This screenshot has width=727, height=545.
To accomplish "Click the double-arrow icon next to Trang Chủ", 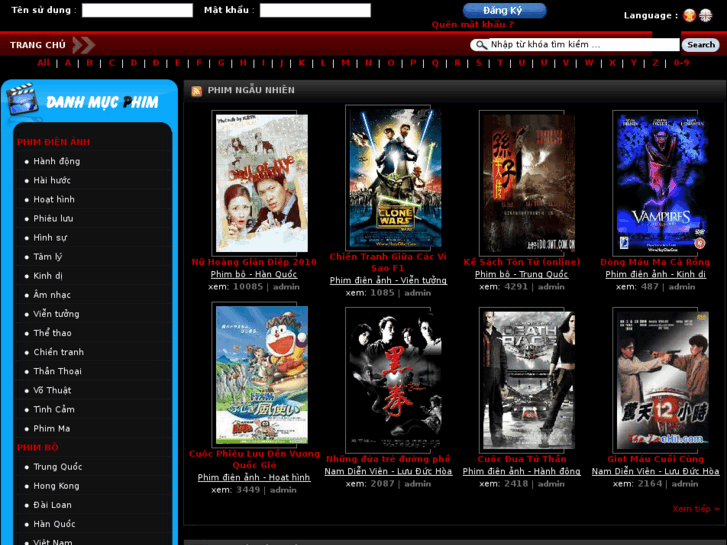I will click(83, 45).
